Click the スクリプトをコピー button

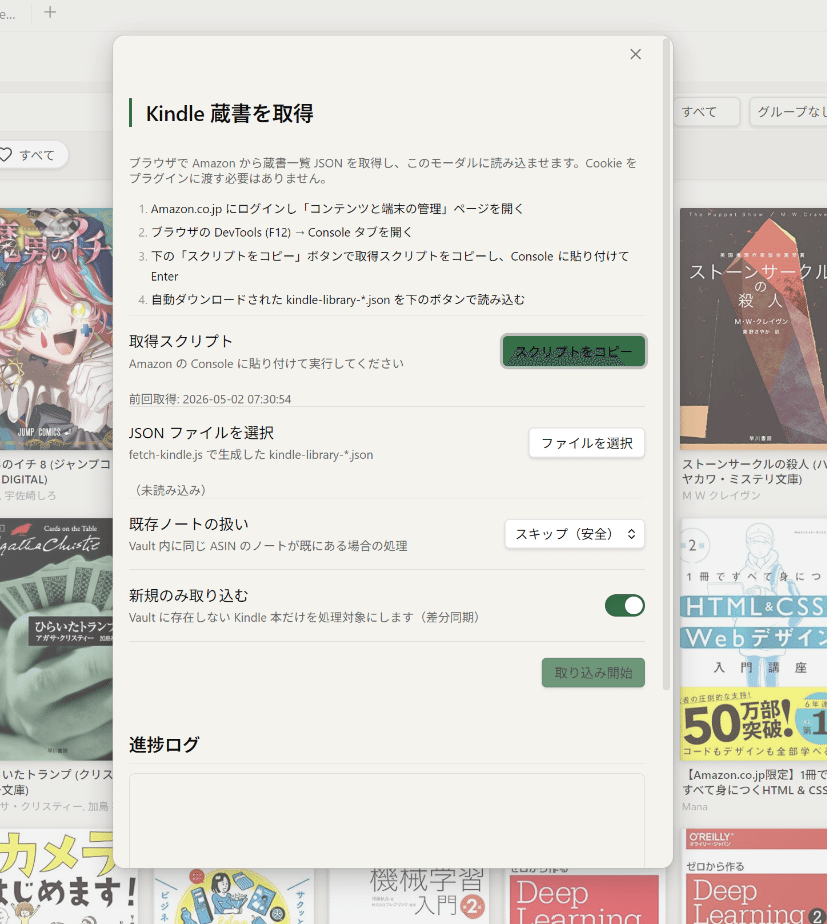click(574, 352)
